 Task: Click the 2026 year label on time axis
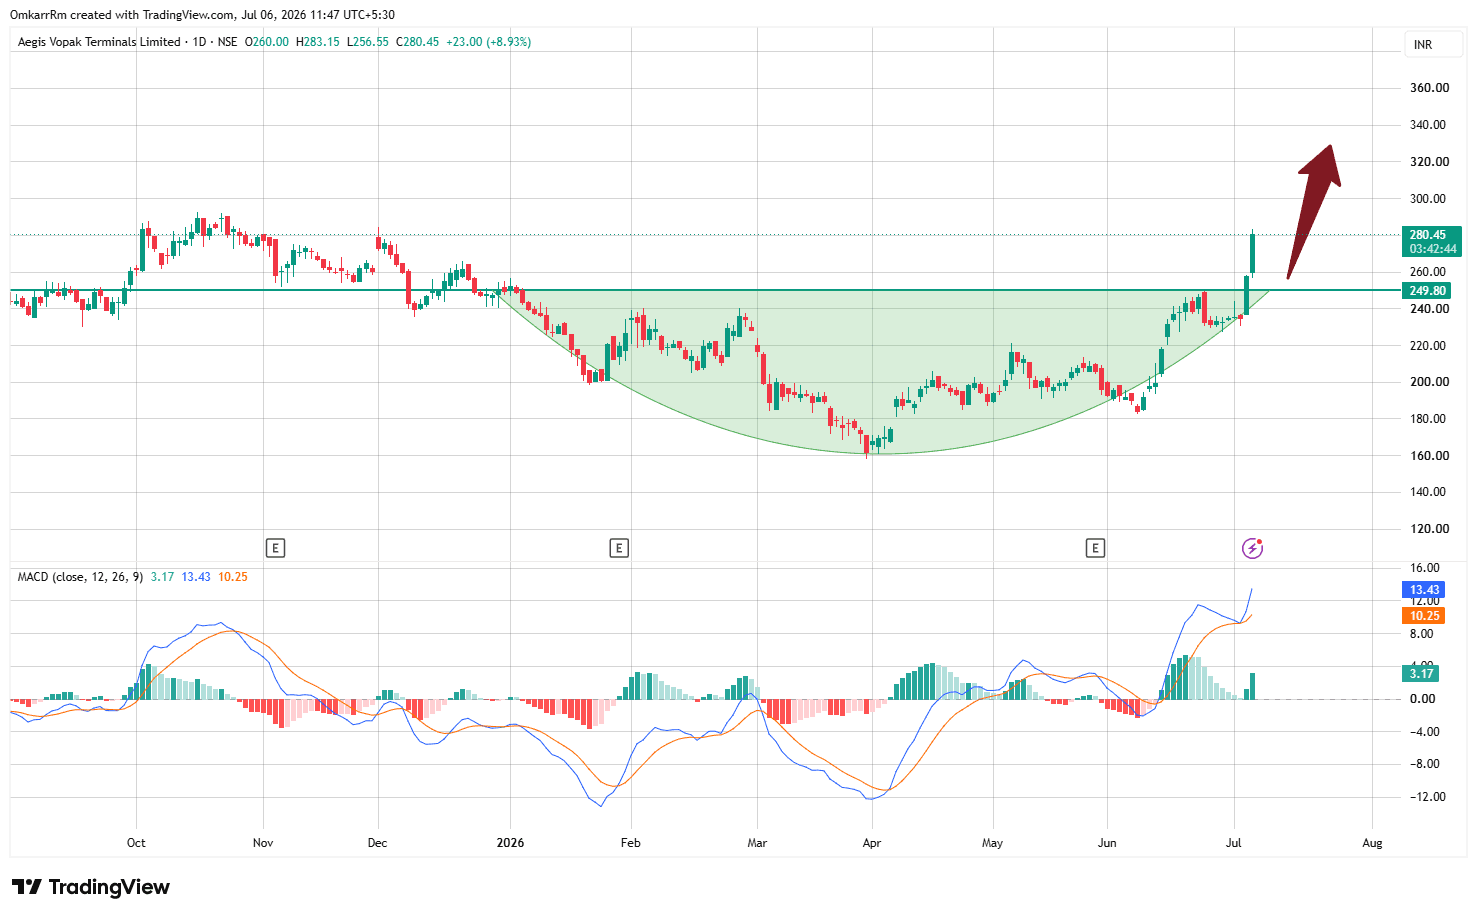tap(510, 843)
